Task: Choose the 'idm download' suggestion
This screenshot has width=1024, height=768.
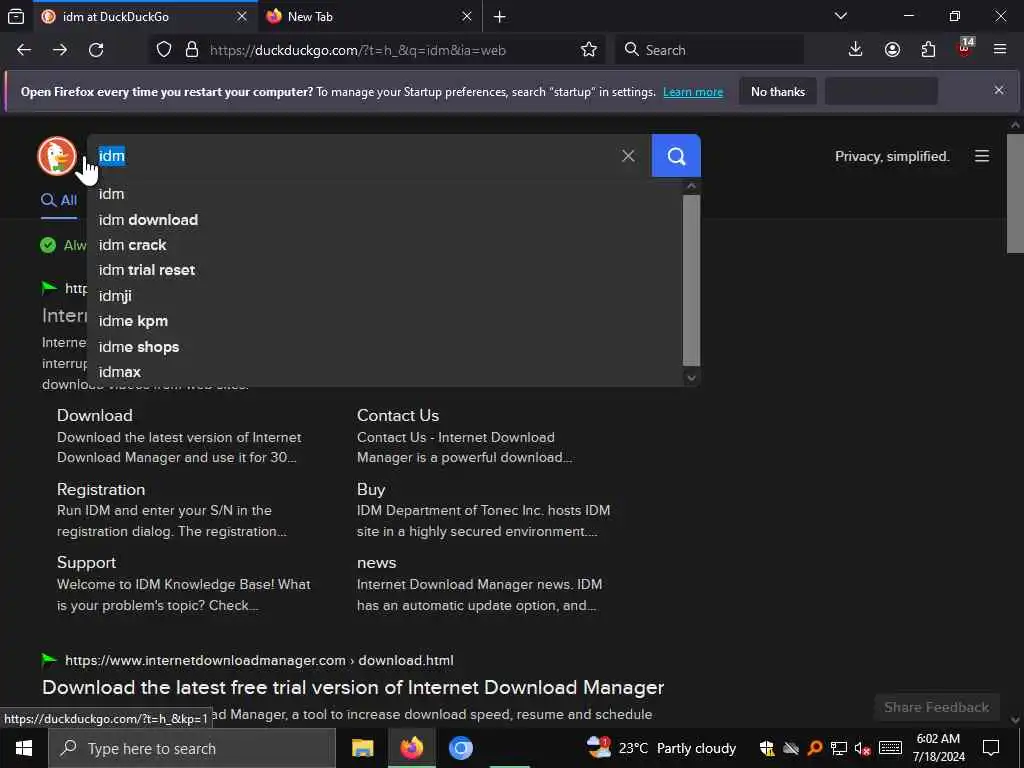Action: (x=385, y=220)
